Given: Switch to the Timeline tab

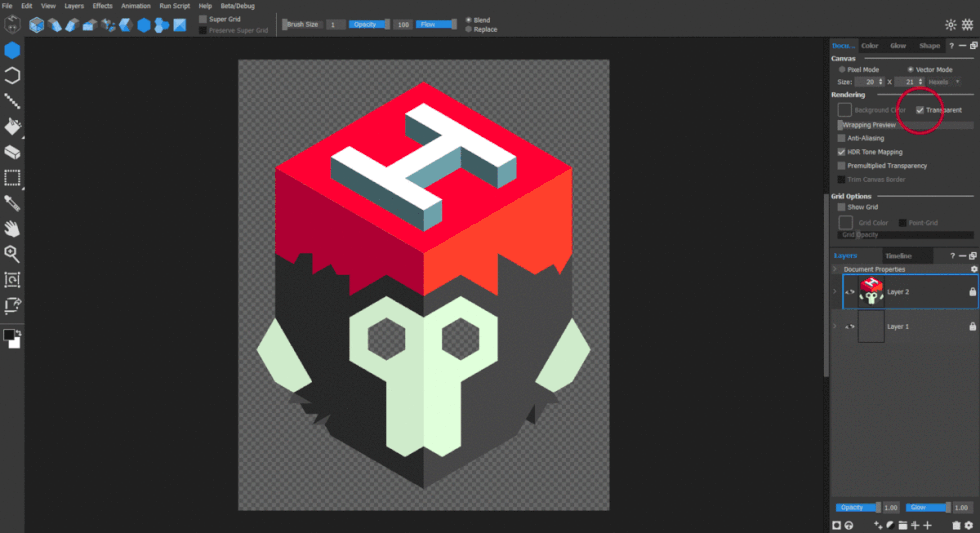Looking at the screenshot, I should [898, 256].
